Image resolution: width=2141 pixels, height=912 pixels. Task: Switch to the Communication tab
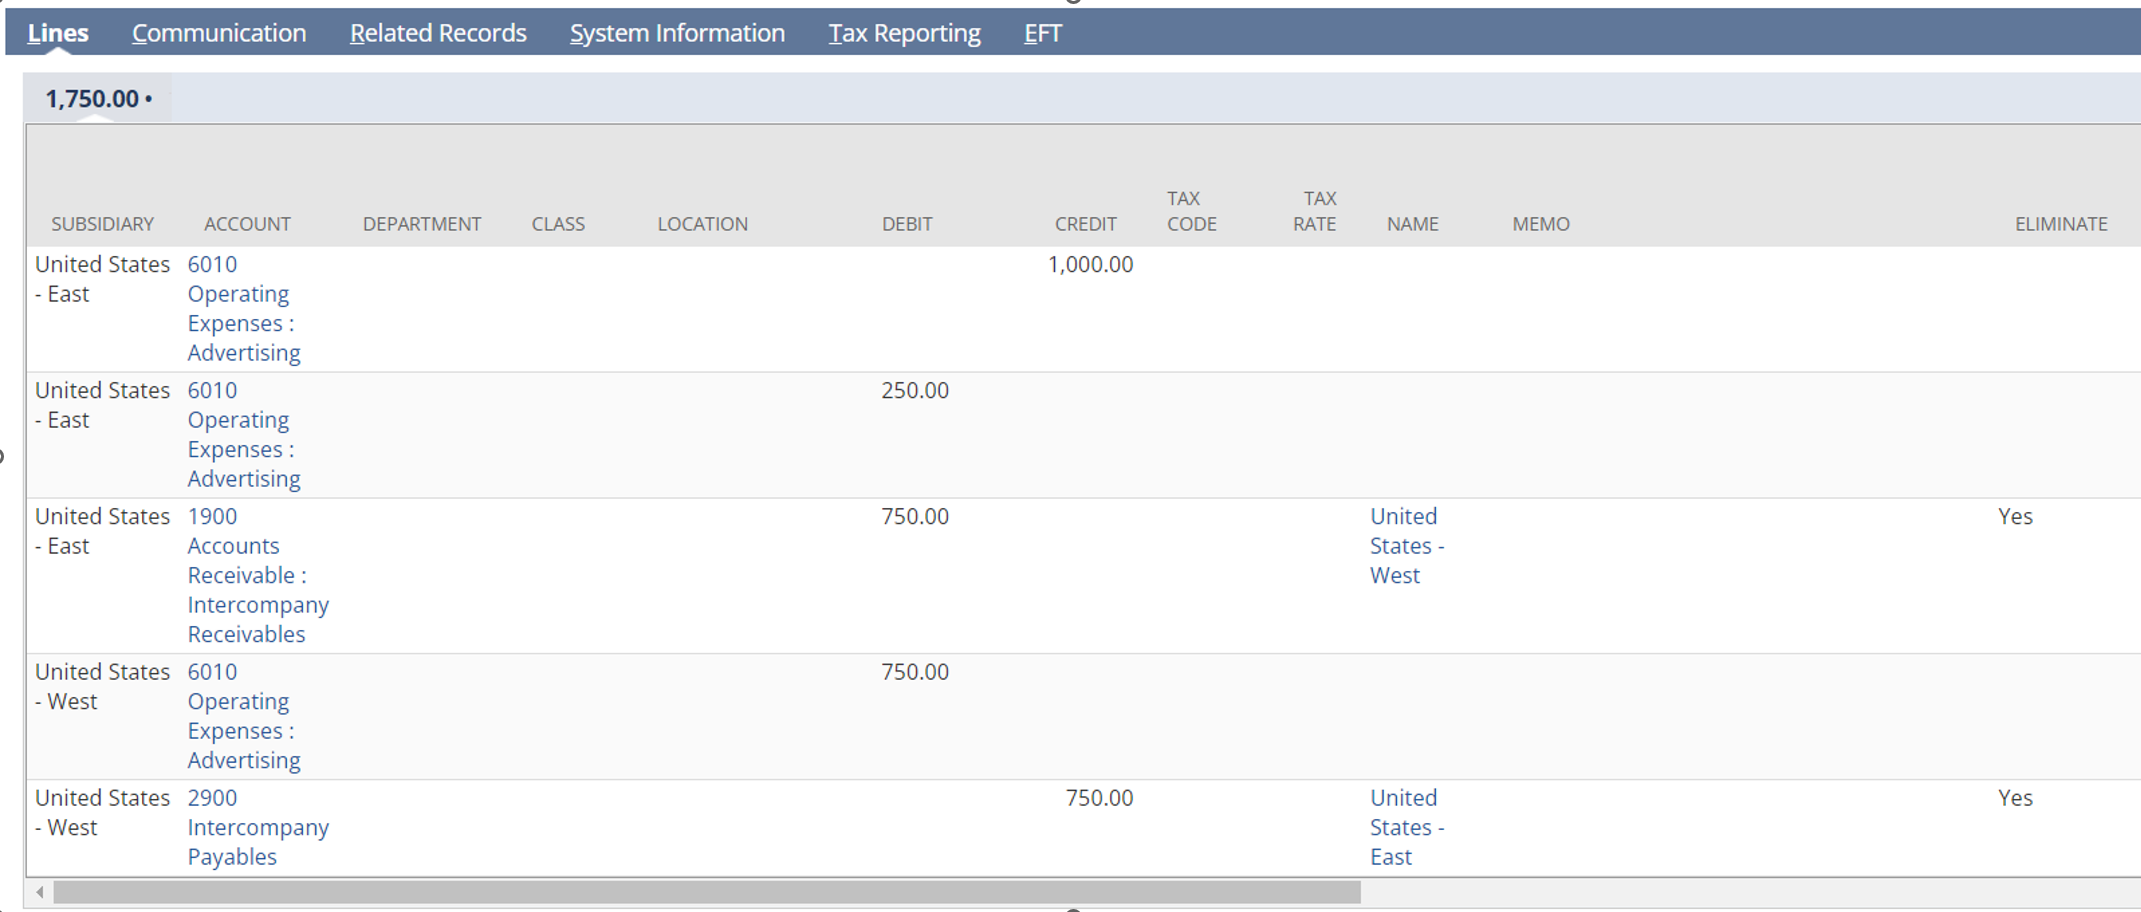[219, 33]
